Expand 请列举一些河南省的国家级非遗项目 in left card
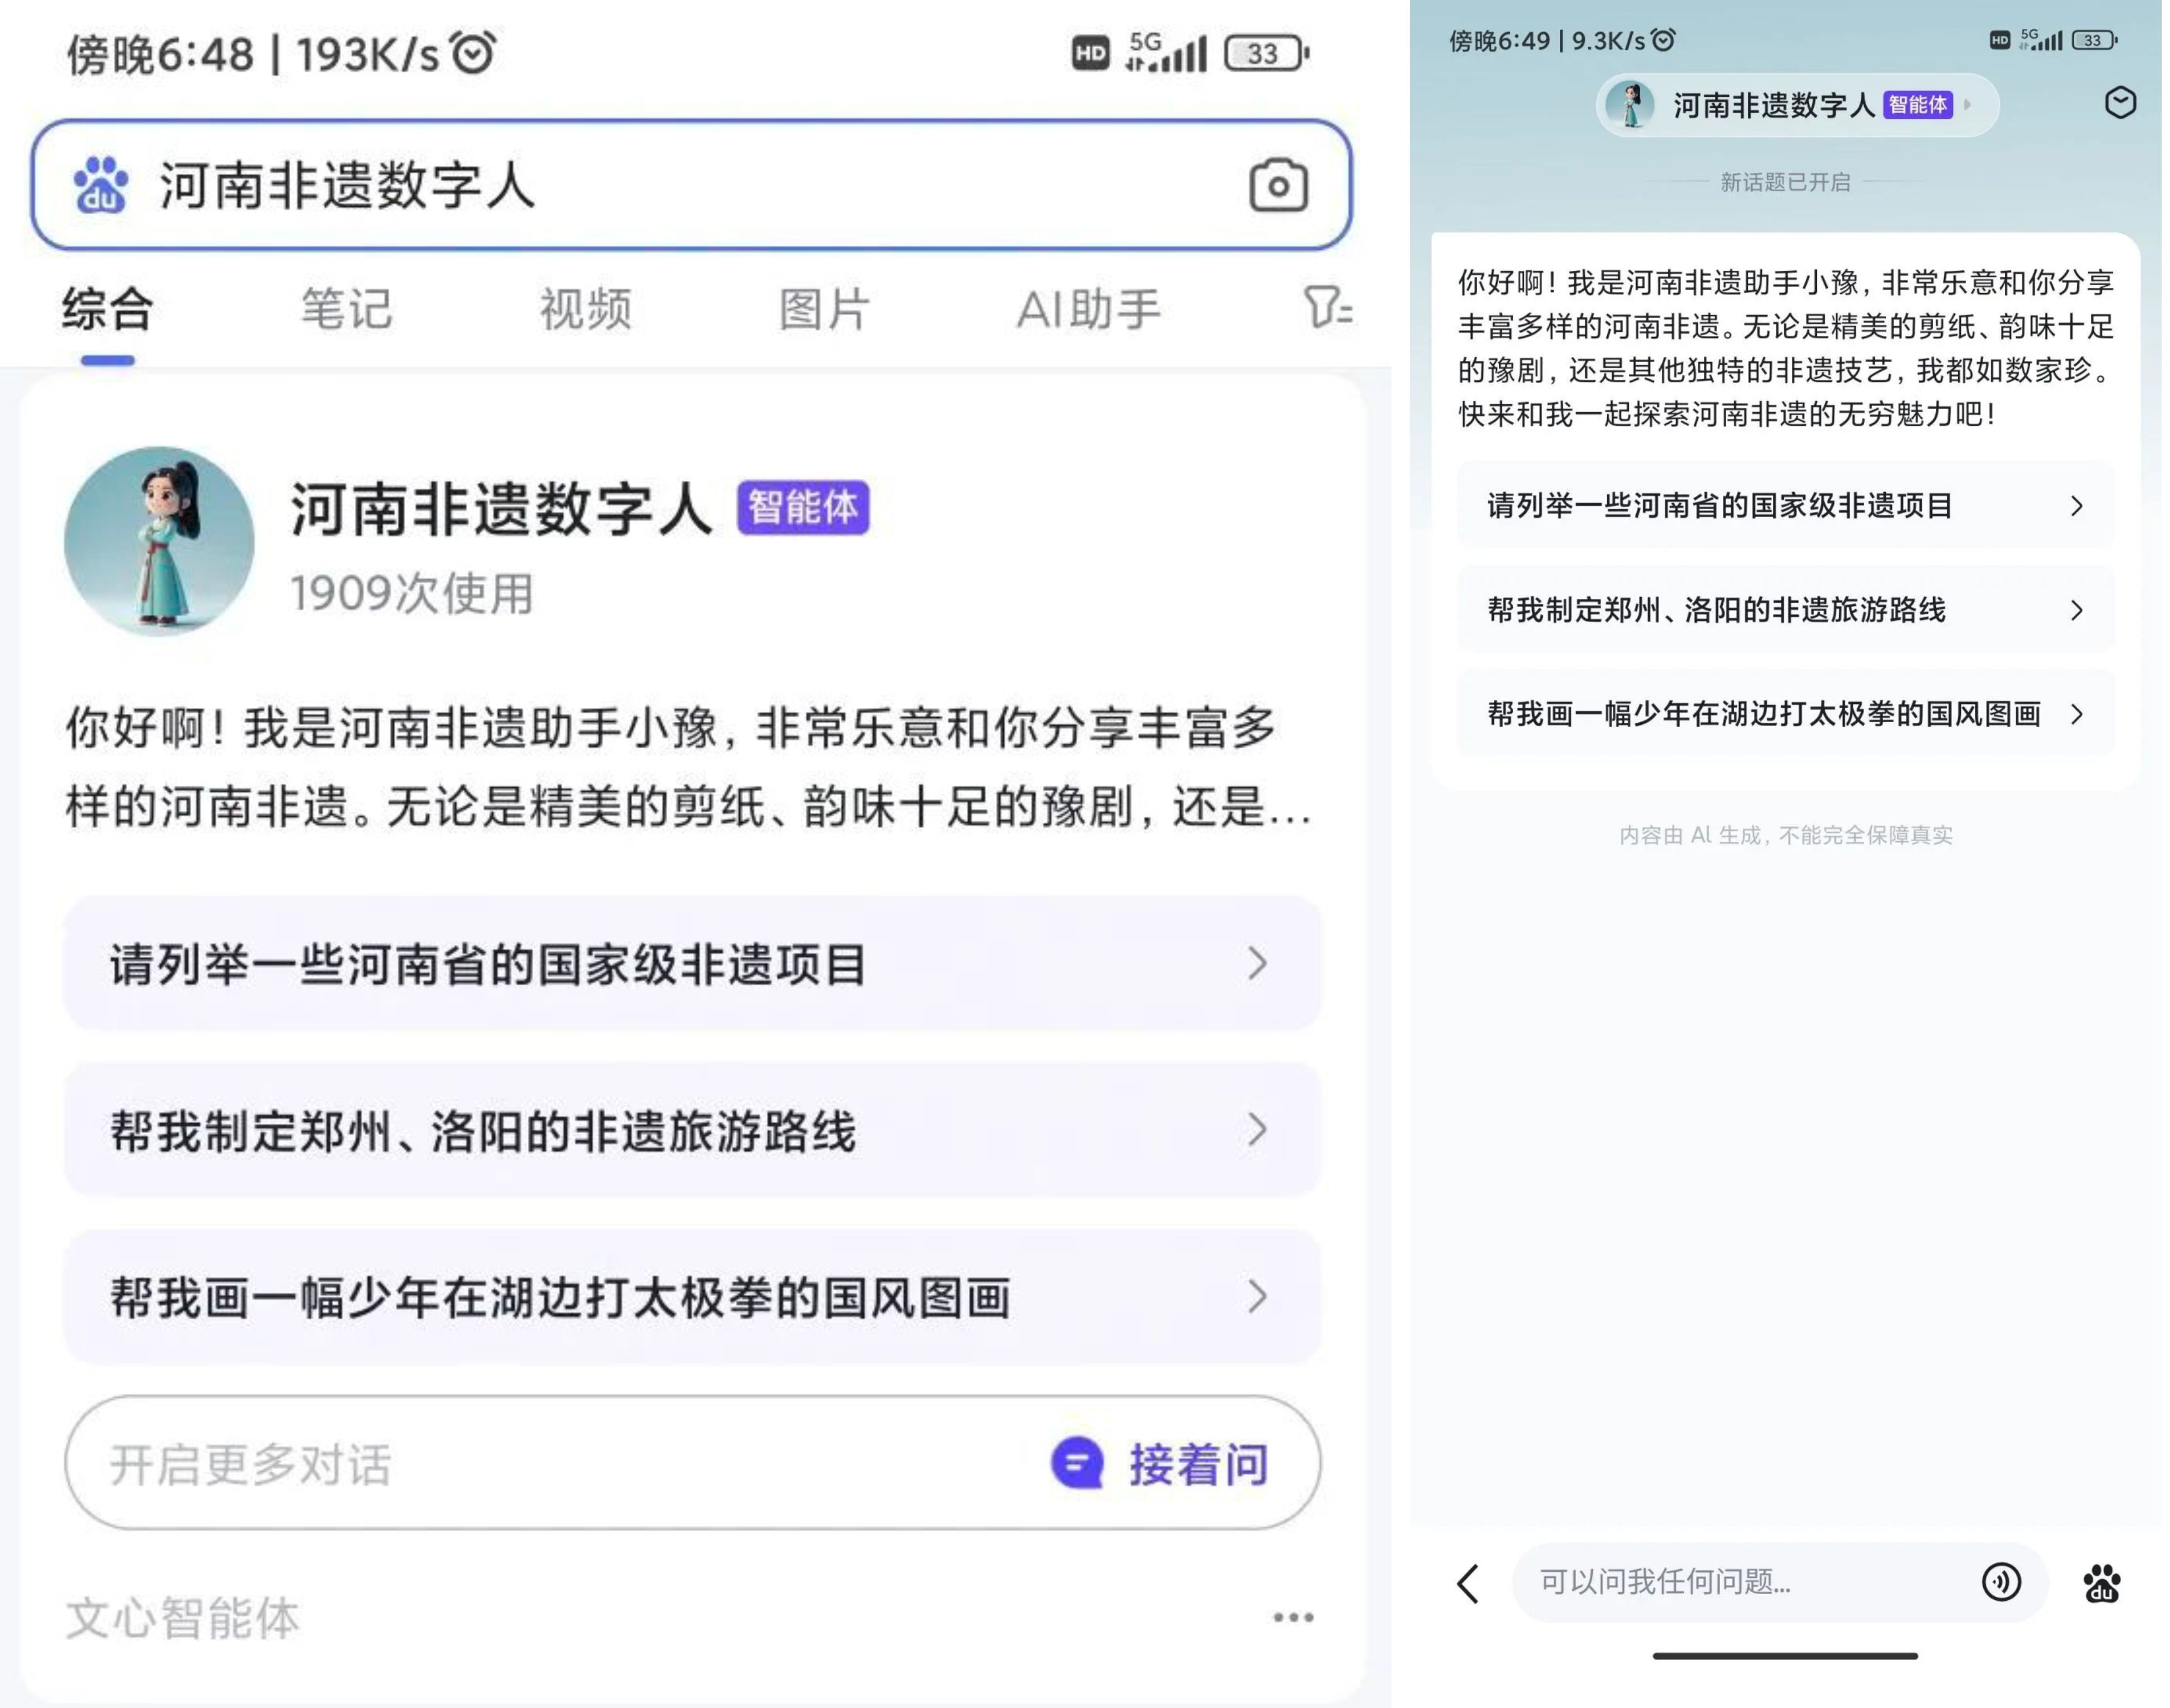The image size is (2170, 1708). [692, 964]
